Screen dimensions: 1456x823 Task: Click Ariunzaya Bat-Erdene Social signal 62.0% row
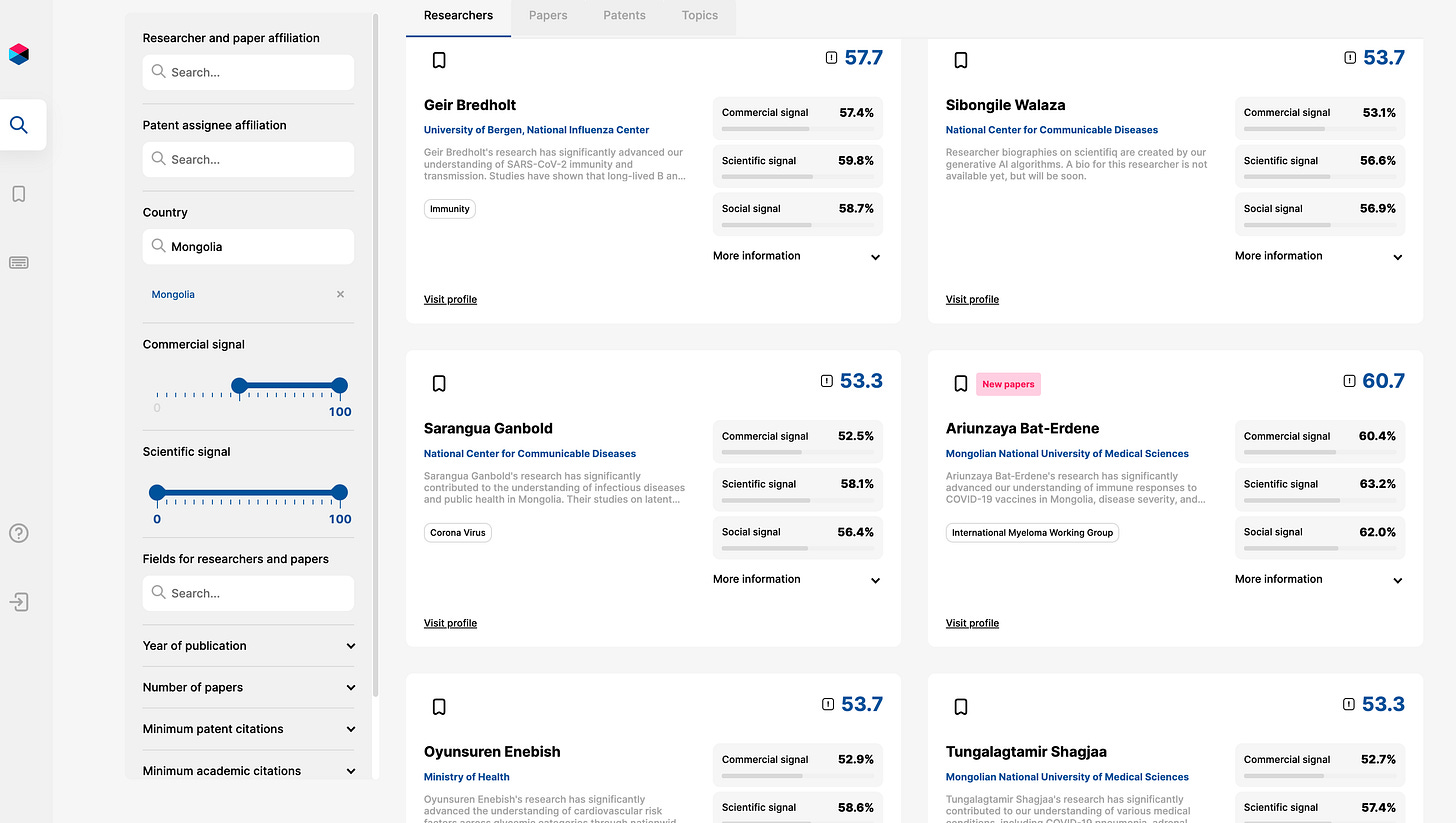[1320, 537]
